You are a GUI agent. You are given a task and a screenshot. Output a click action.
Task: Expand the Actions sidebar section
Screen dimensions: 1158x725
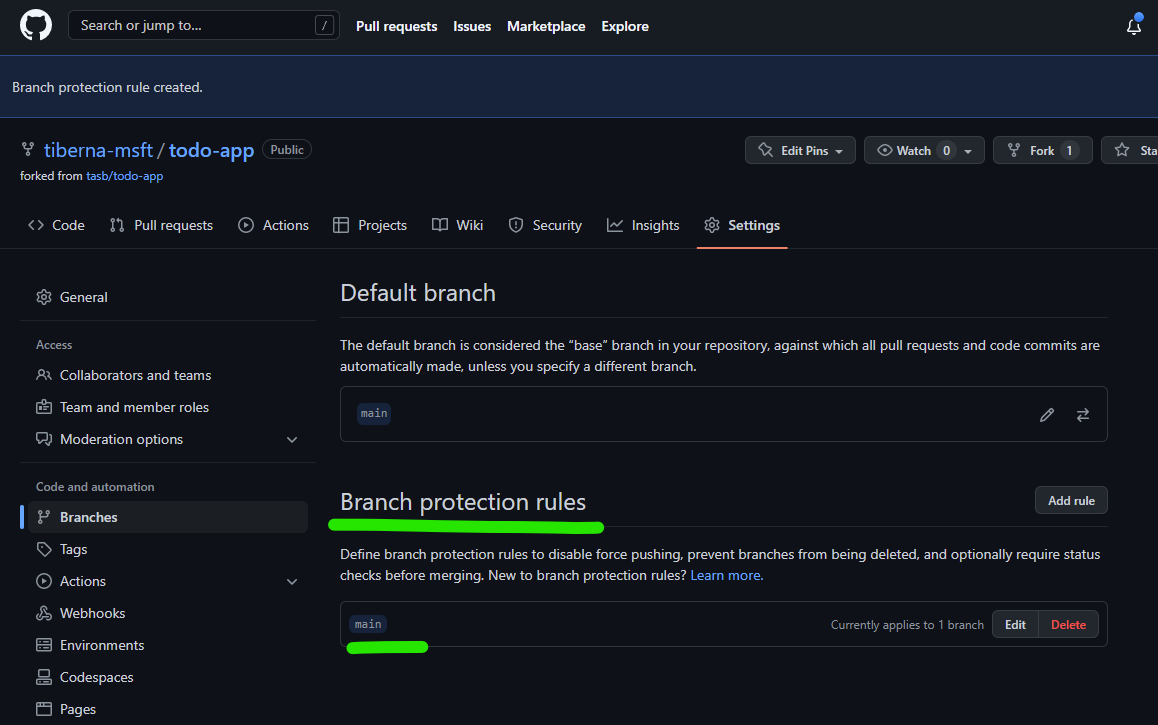(292, 581)
